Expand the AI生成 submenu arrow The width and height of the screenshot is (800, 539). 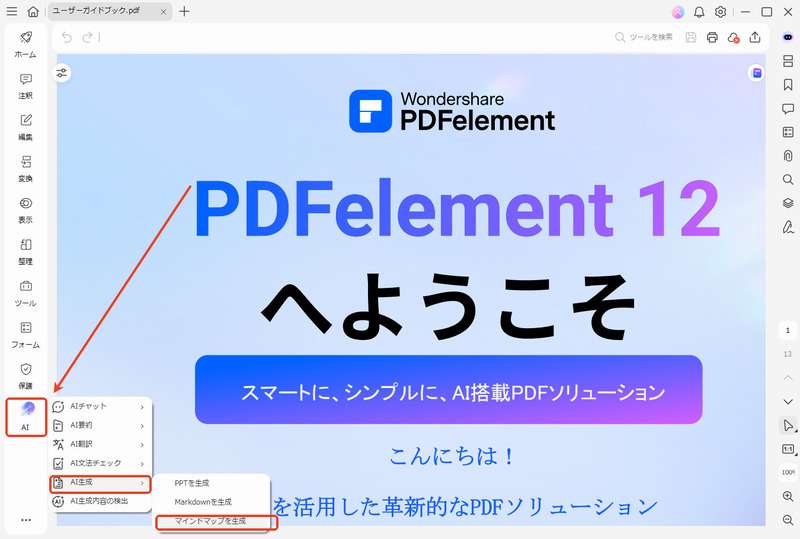click(142, 483)
